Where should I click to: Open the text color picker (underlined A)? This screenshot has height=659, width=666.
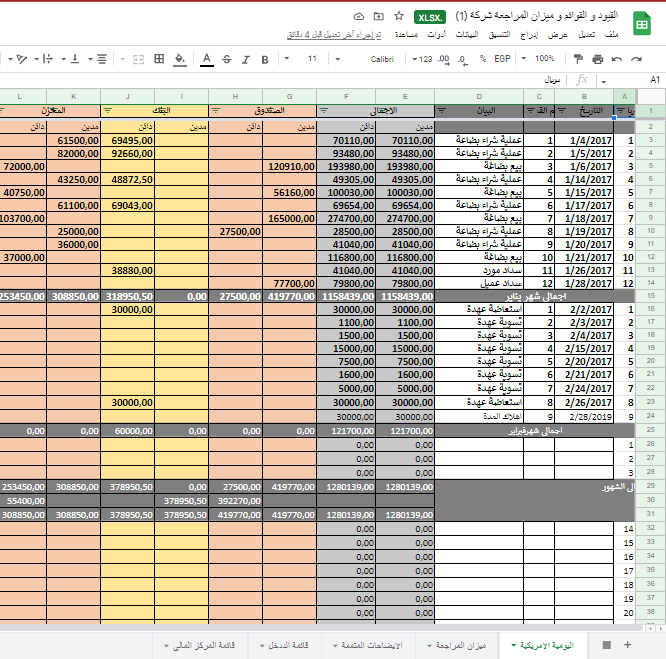pos(206,59)
